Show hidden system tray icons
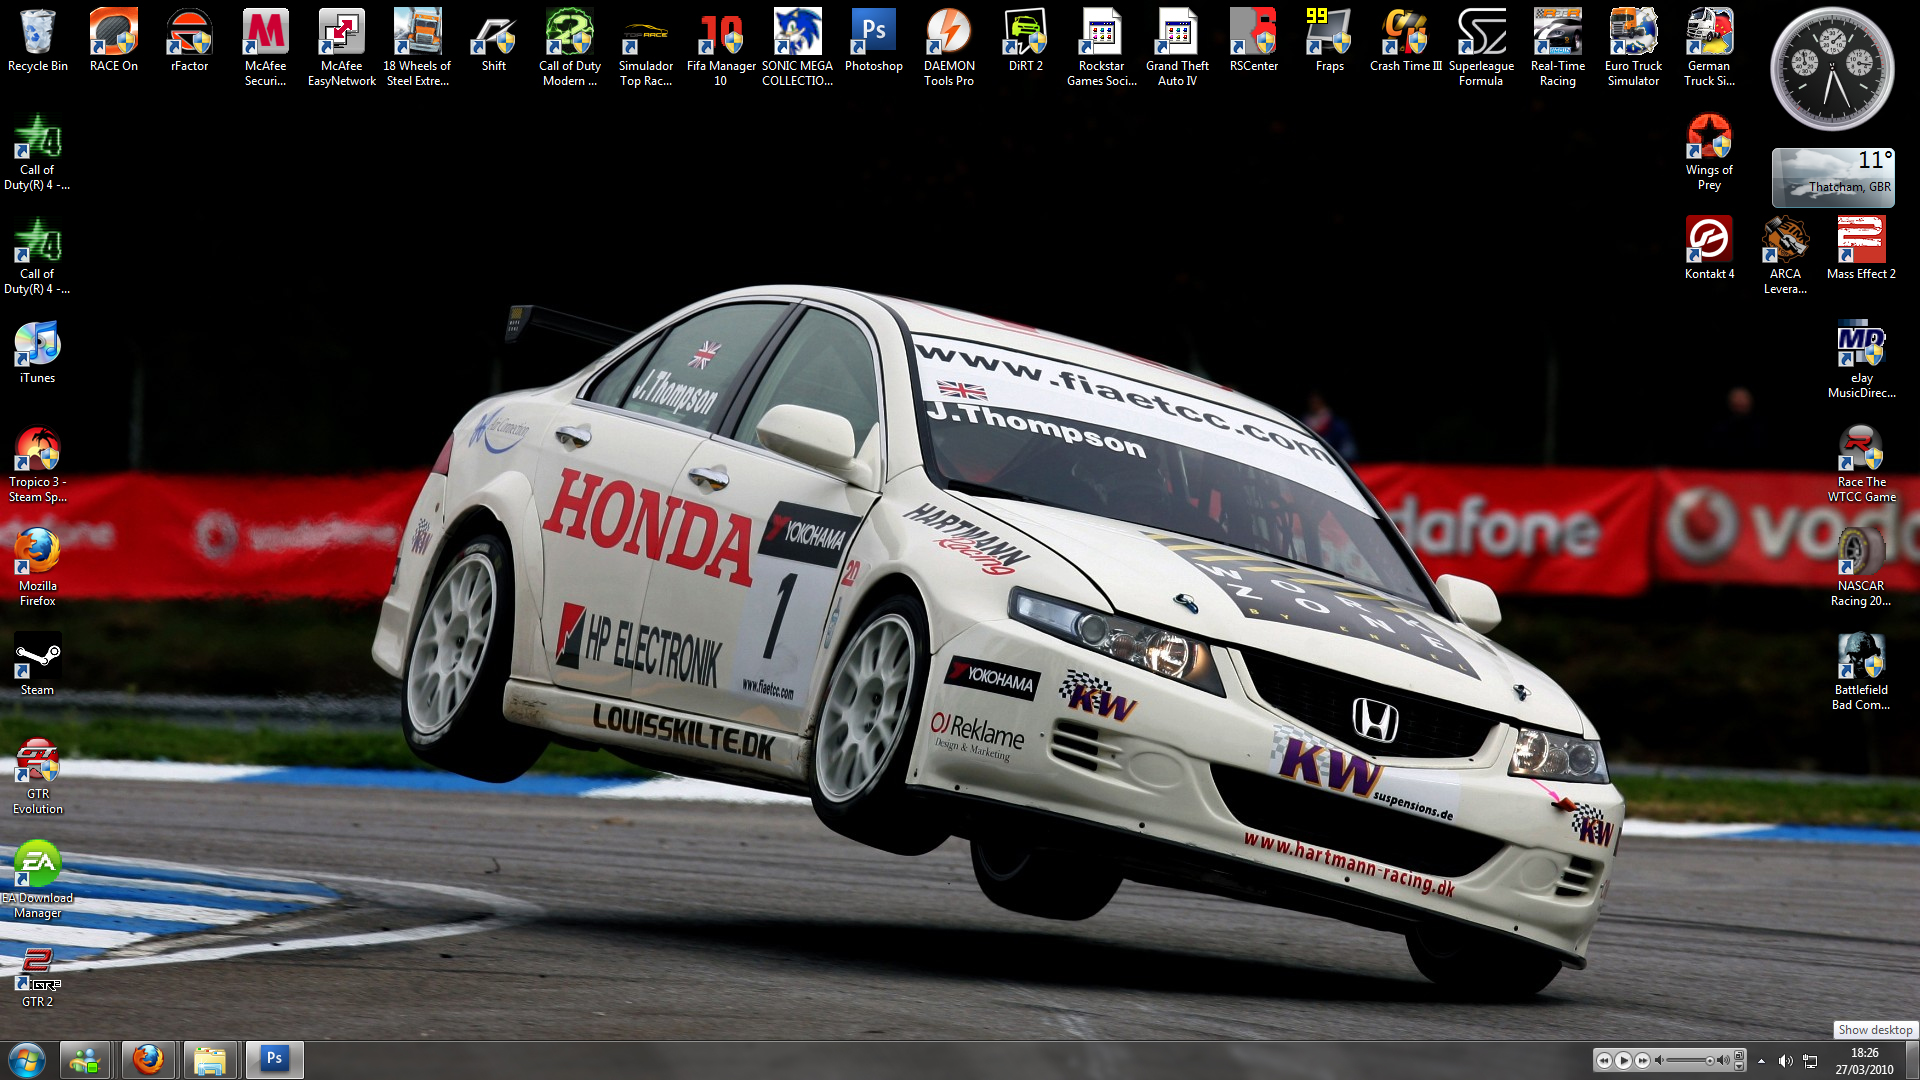This screenshot has width=1920, height=1080. 1761,1061
